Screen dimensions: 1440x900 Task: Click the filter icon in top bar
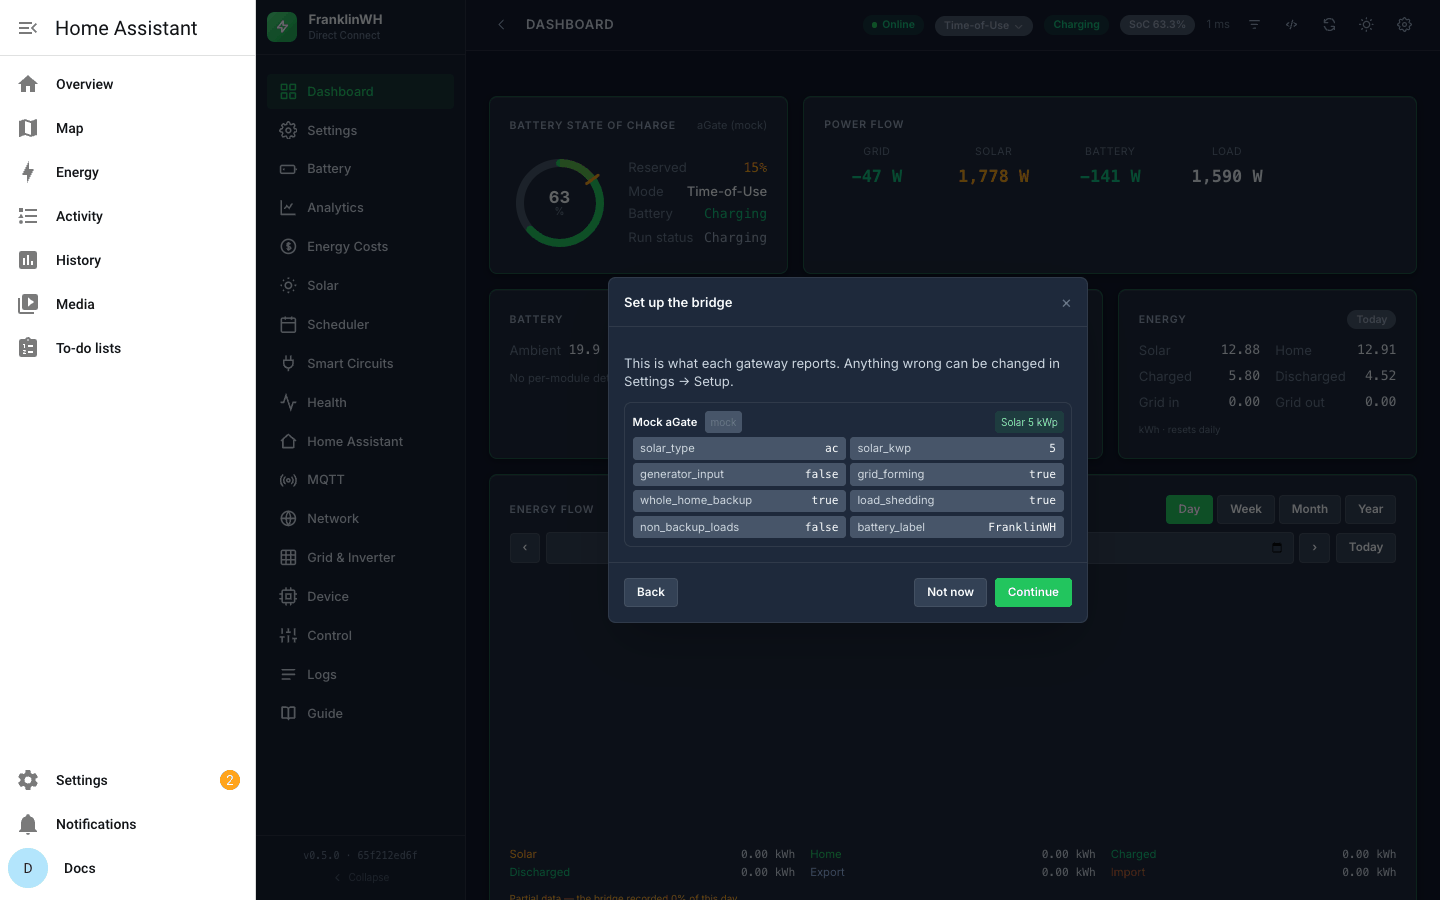[1254, 25]
